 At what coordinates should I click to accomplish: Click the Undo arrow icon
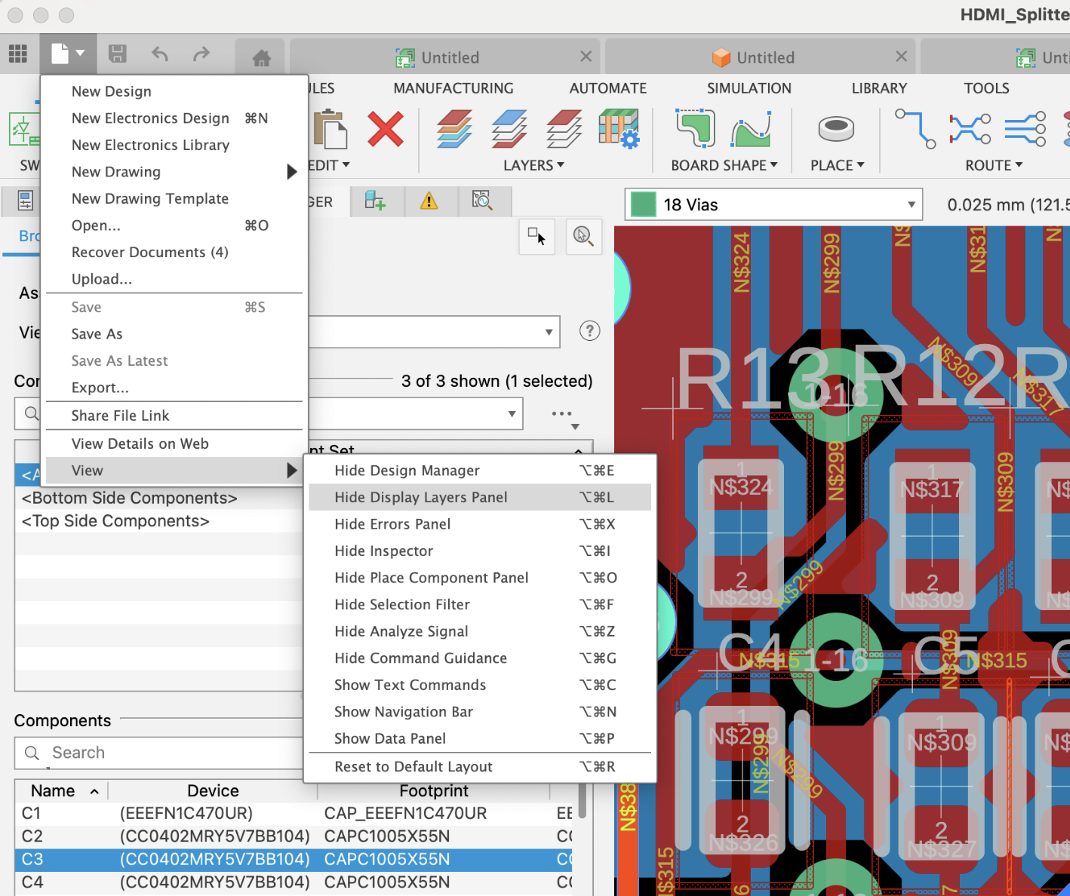click(x=160, y=55)
